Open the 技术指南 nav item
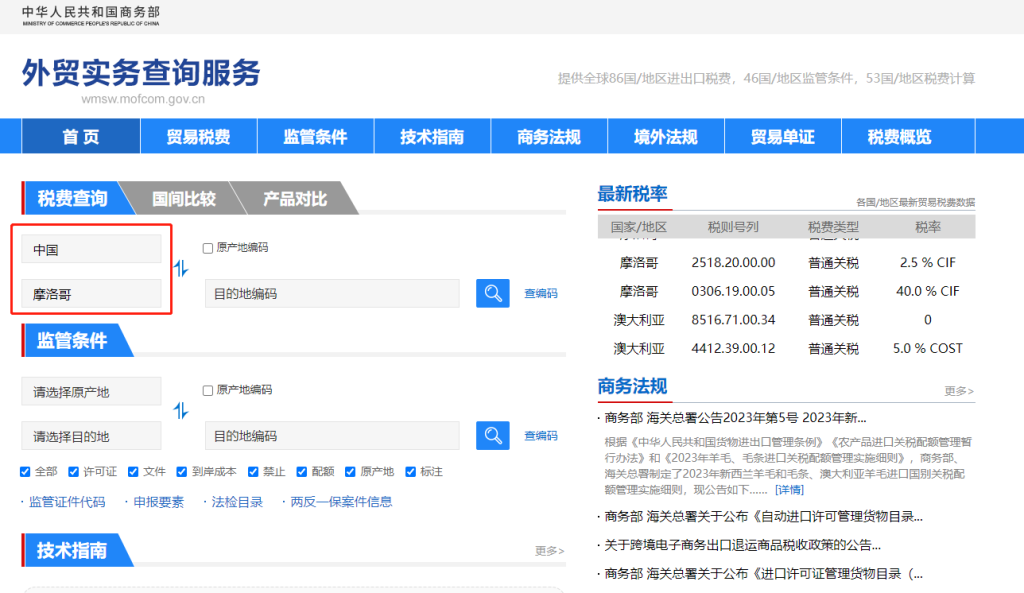This screenshot has height=593, width=1024. [x=432, y=136]
